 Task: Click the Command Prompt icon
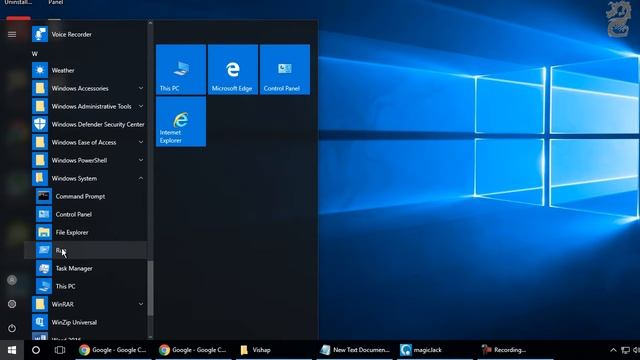[x=44, y=196]
